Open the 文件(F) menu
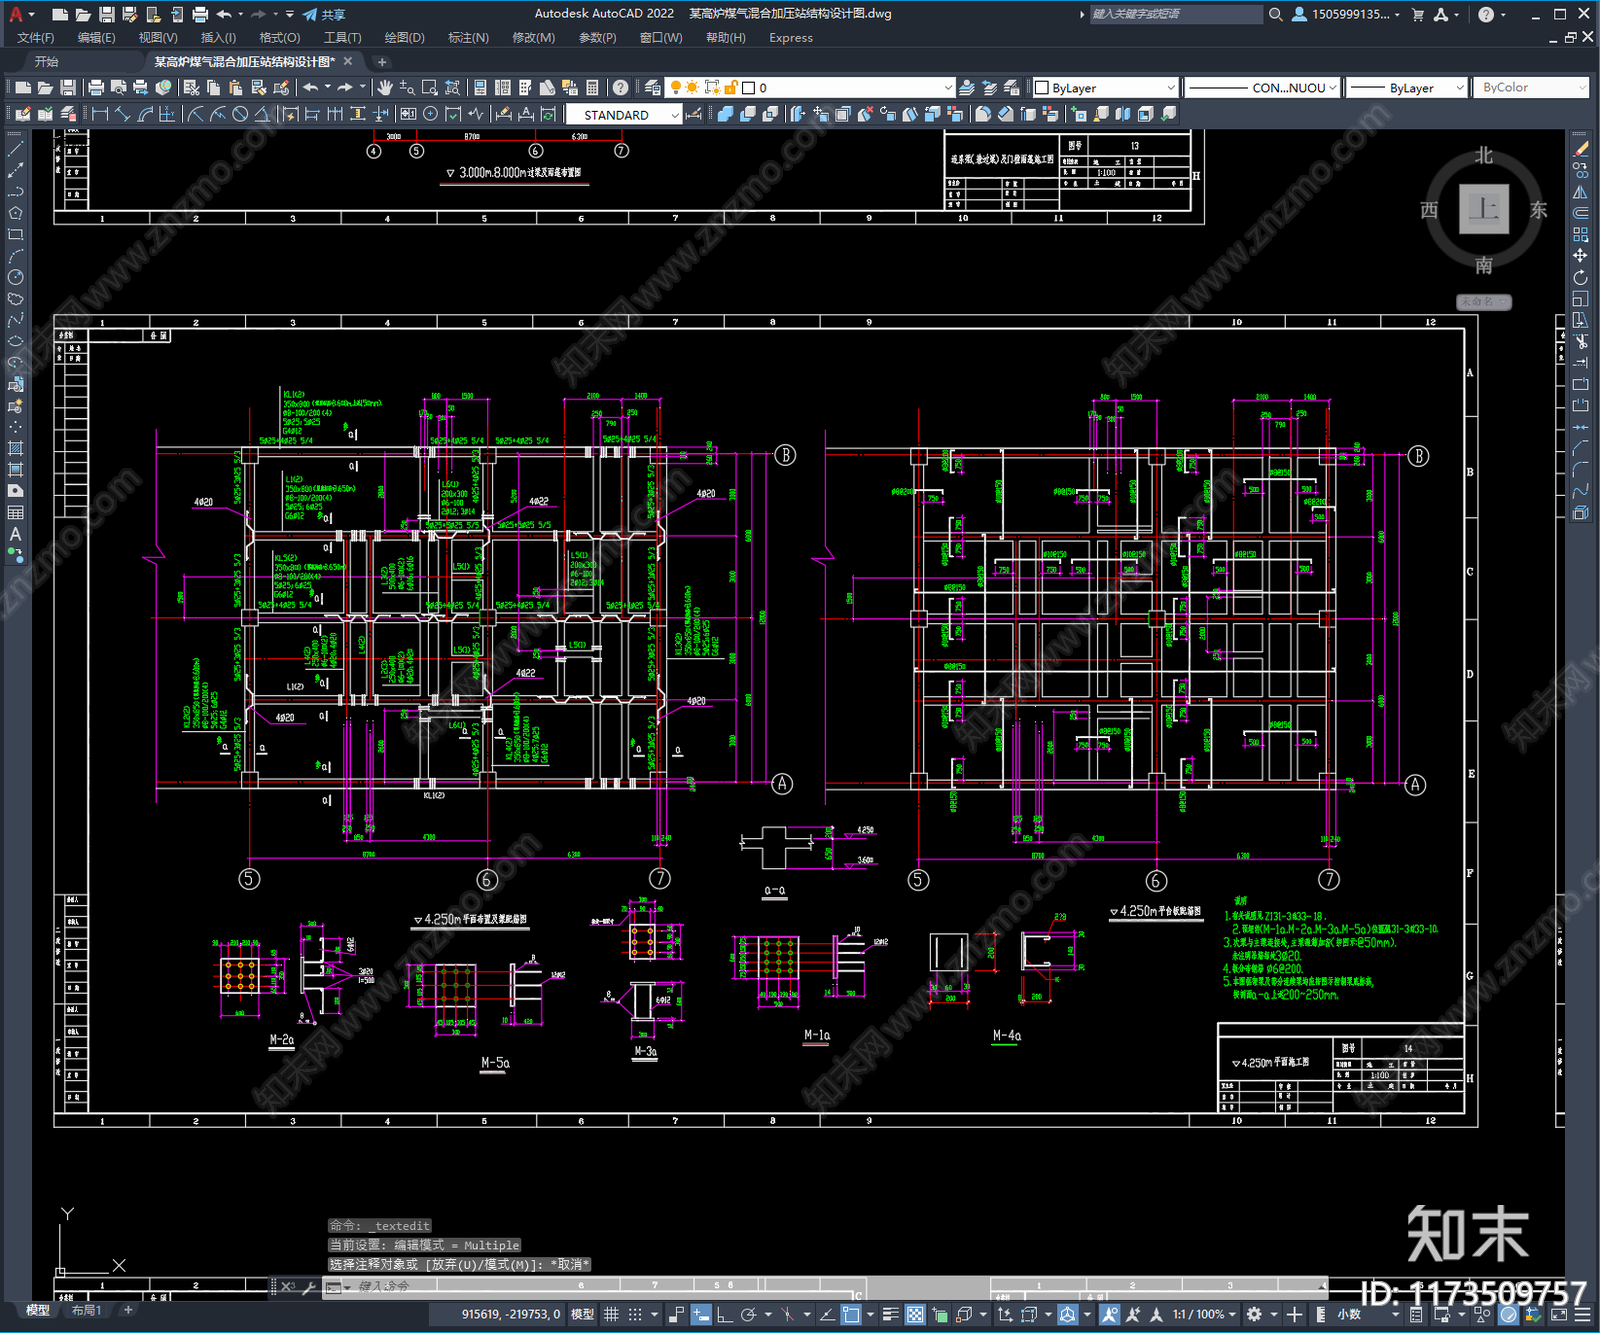Image resolution: width=1600 pixels, height=1333 pixels. point(36,38)
